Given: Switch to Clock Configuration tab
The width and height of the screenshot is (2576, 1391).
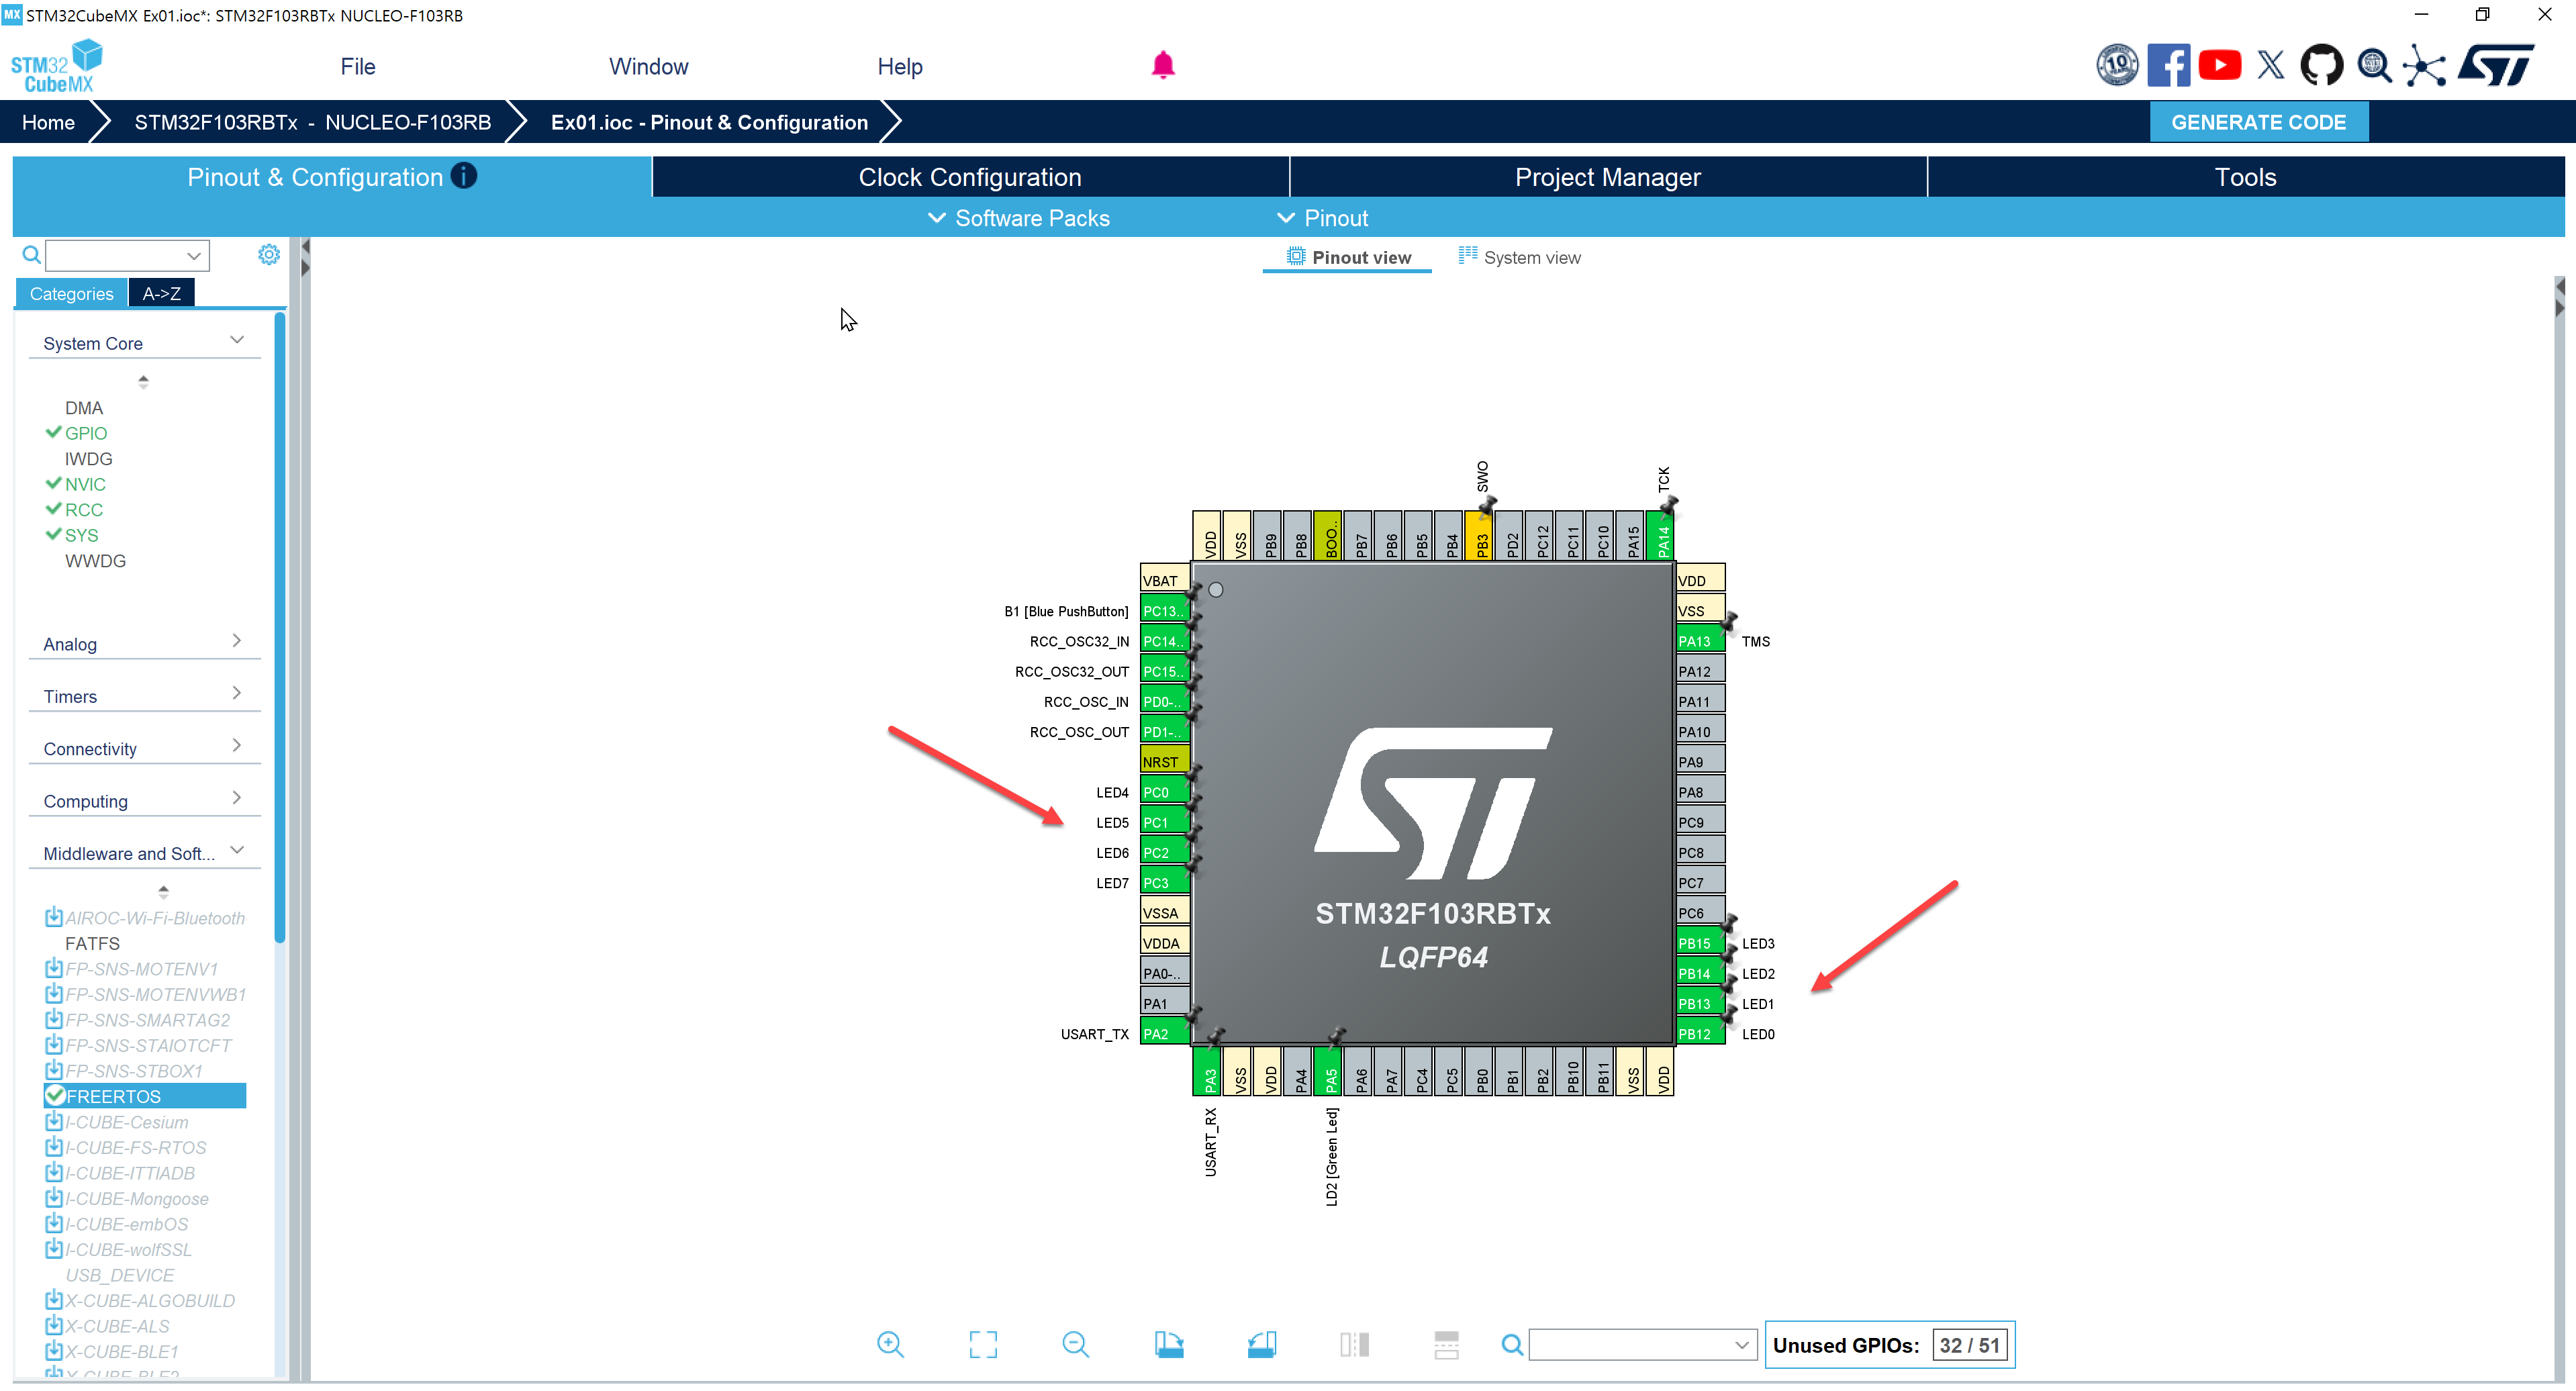Looking at the screenshot, I should (969, 177).
